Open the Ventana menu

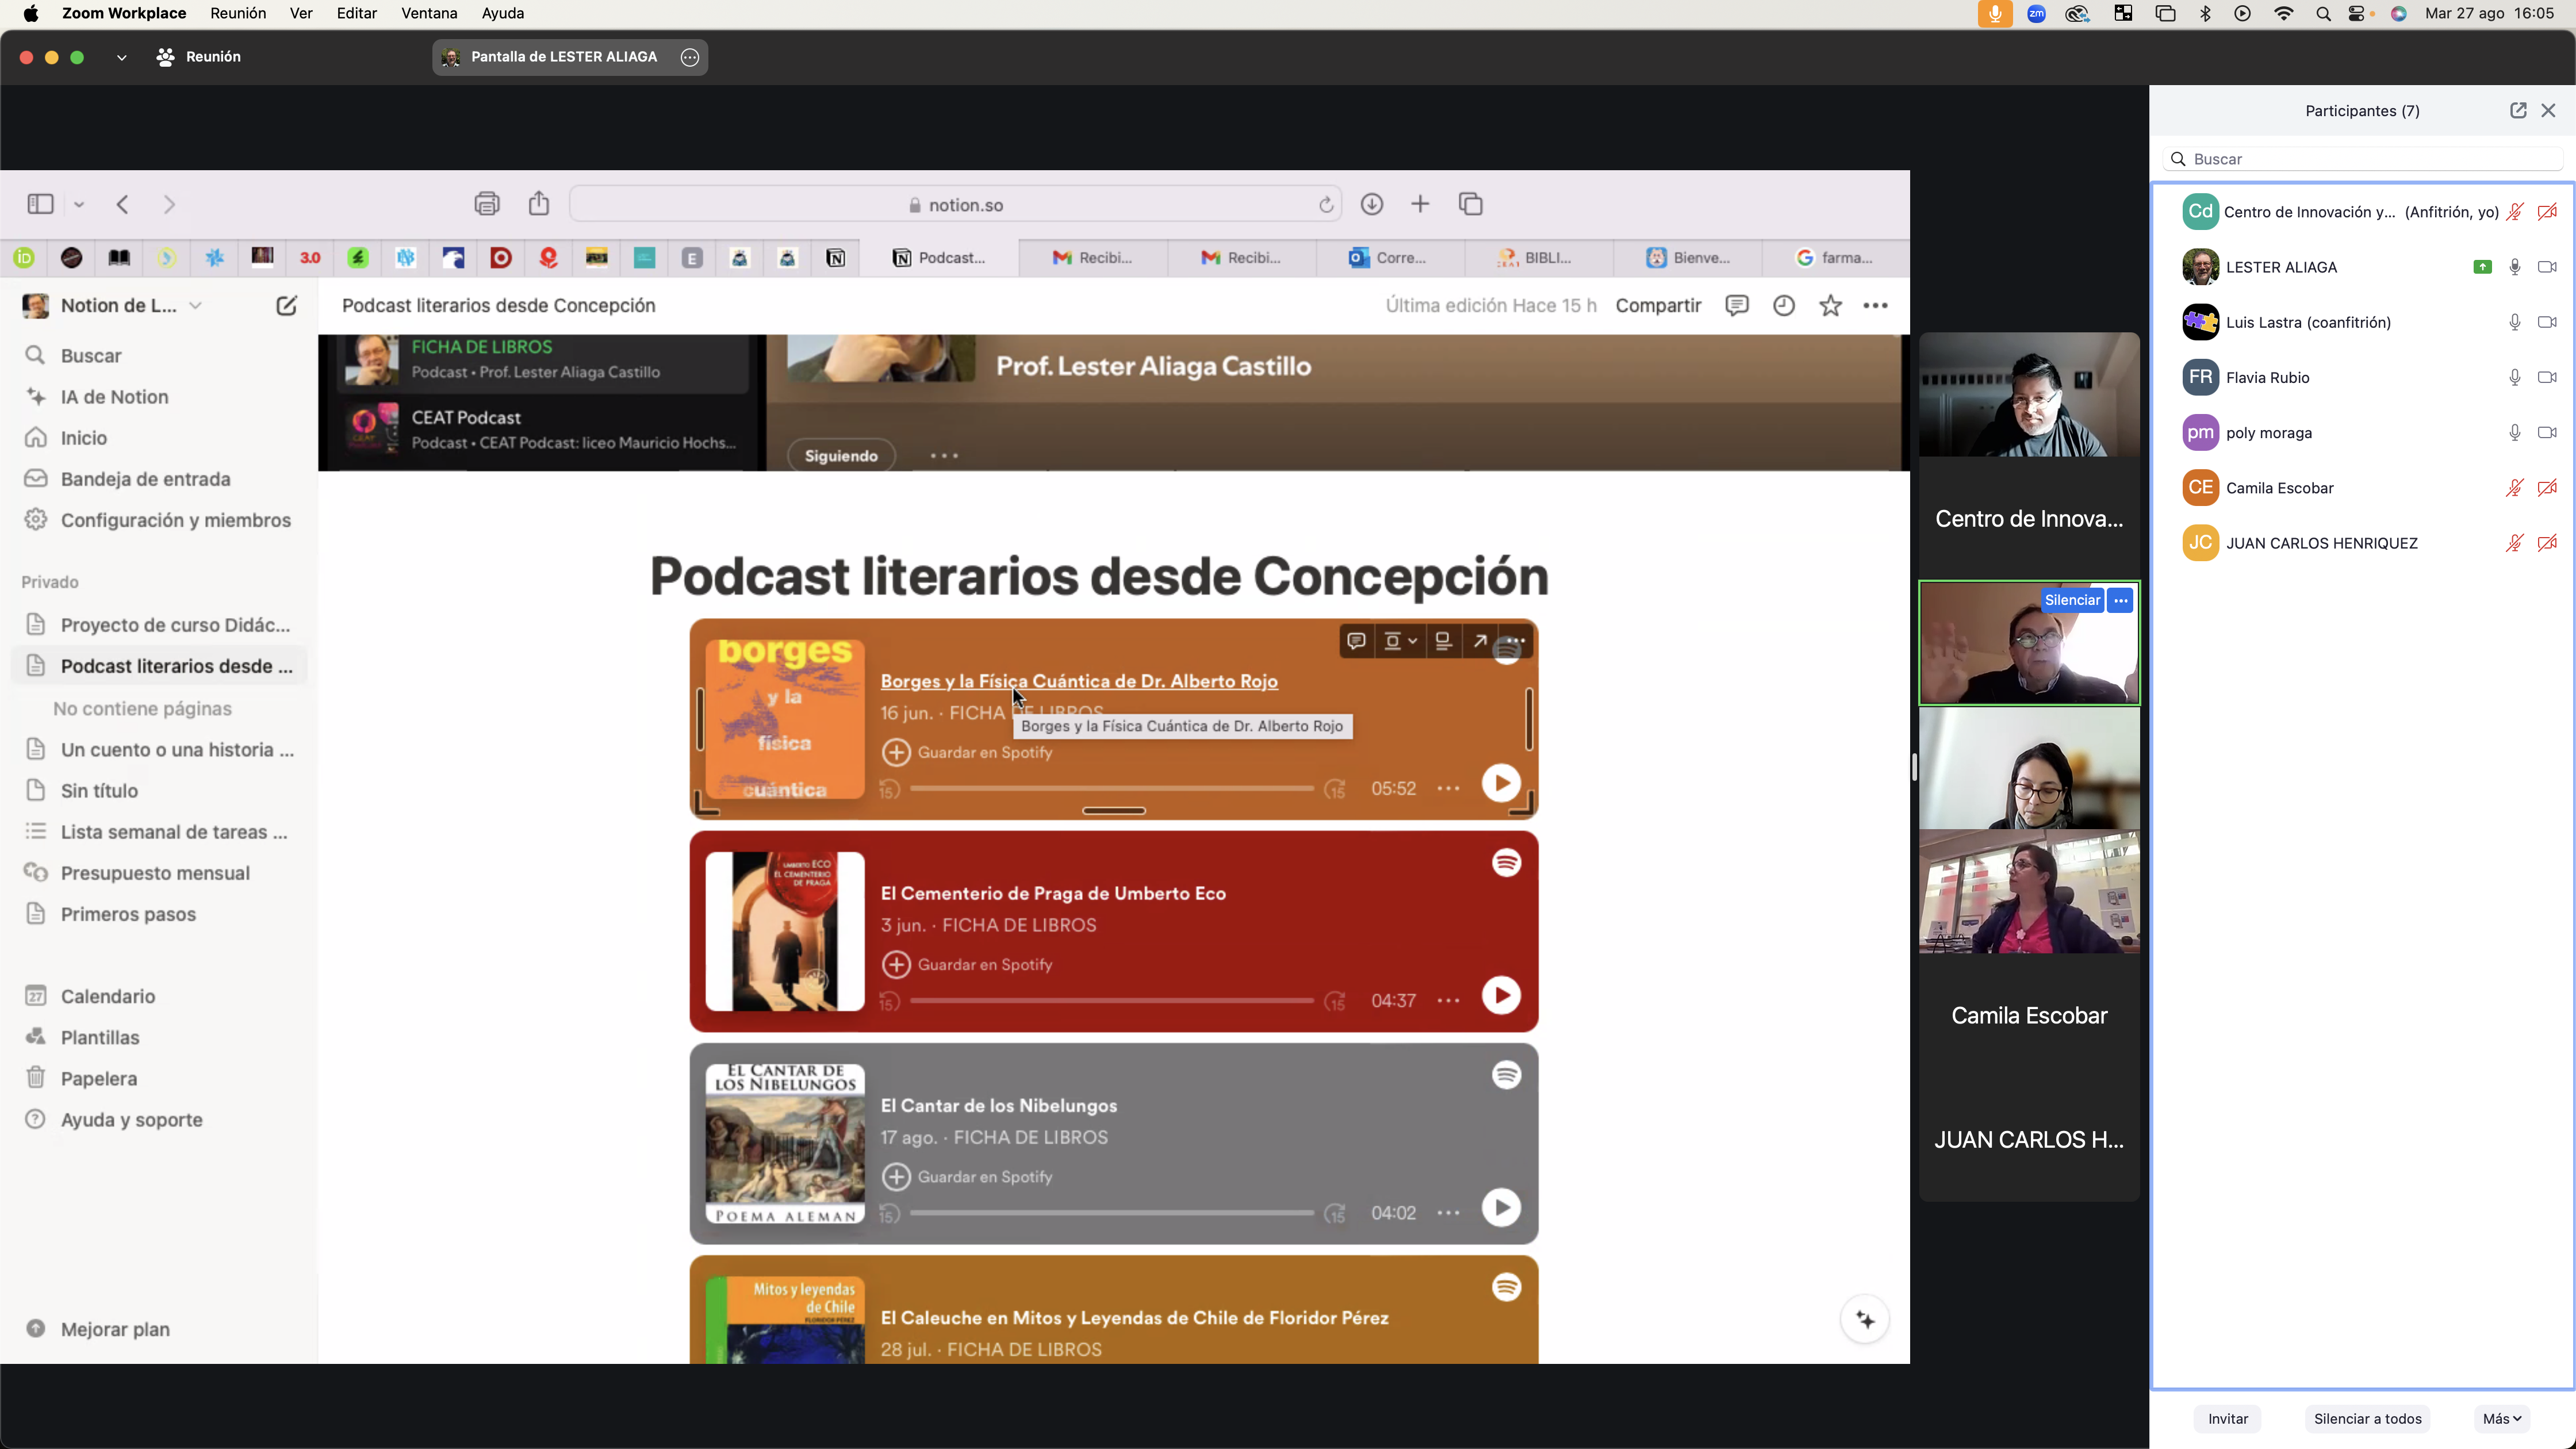429,13
